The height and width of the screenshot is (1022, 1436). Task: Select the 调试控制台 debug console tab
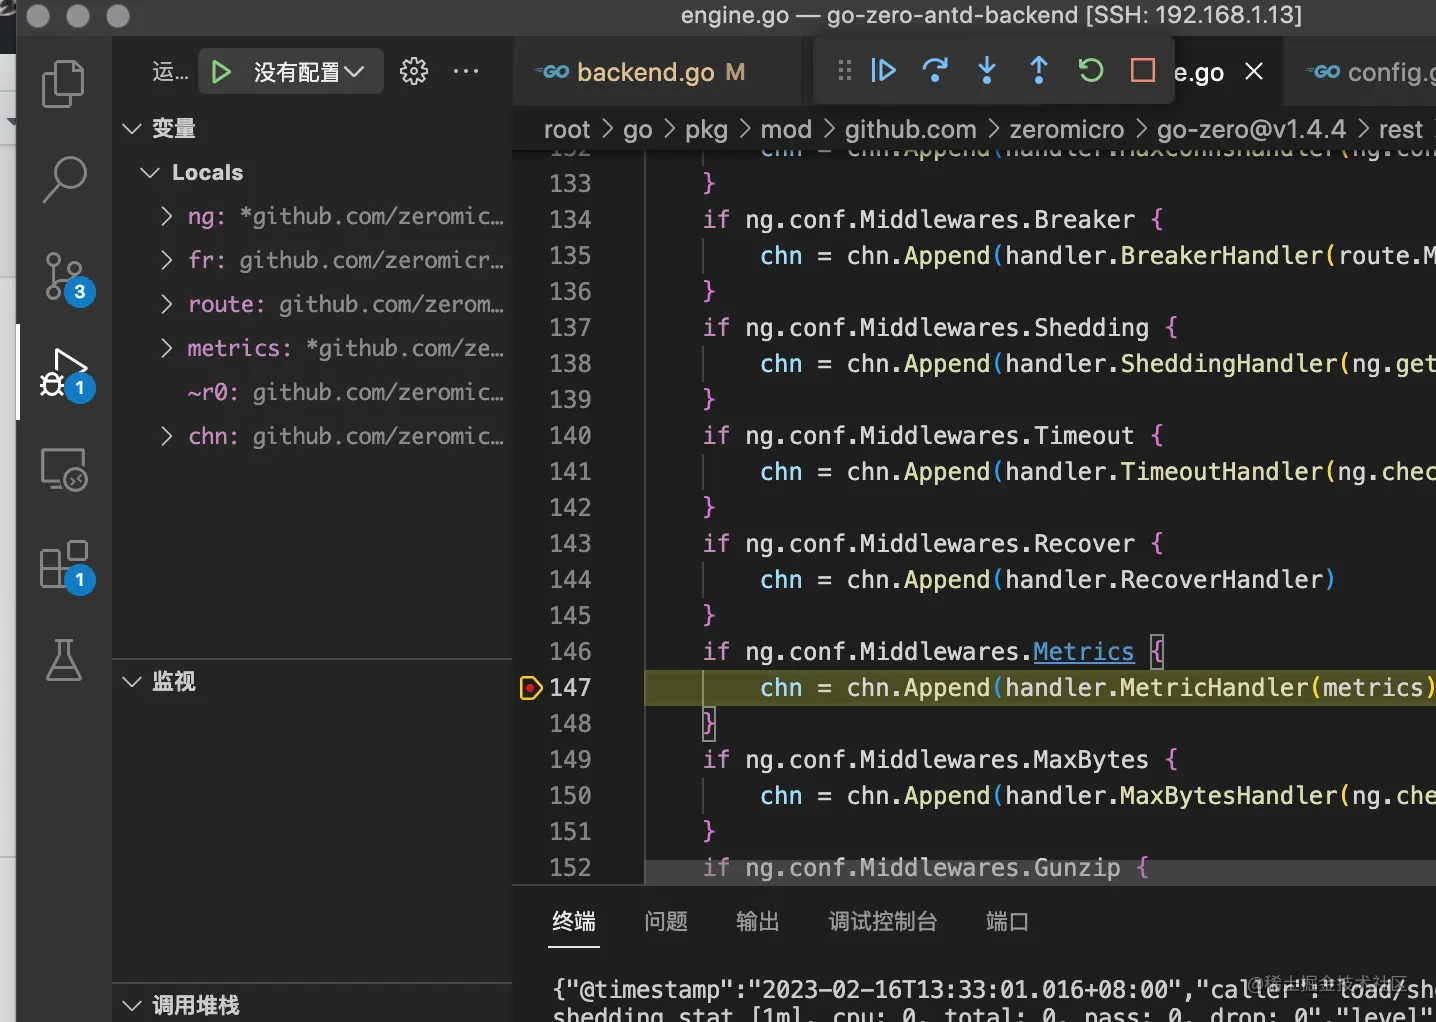(x=883, y=921)
